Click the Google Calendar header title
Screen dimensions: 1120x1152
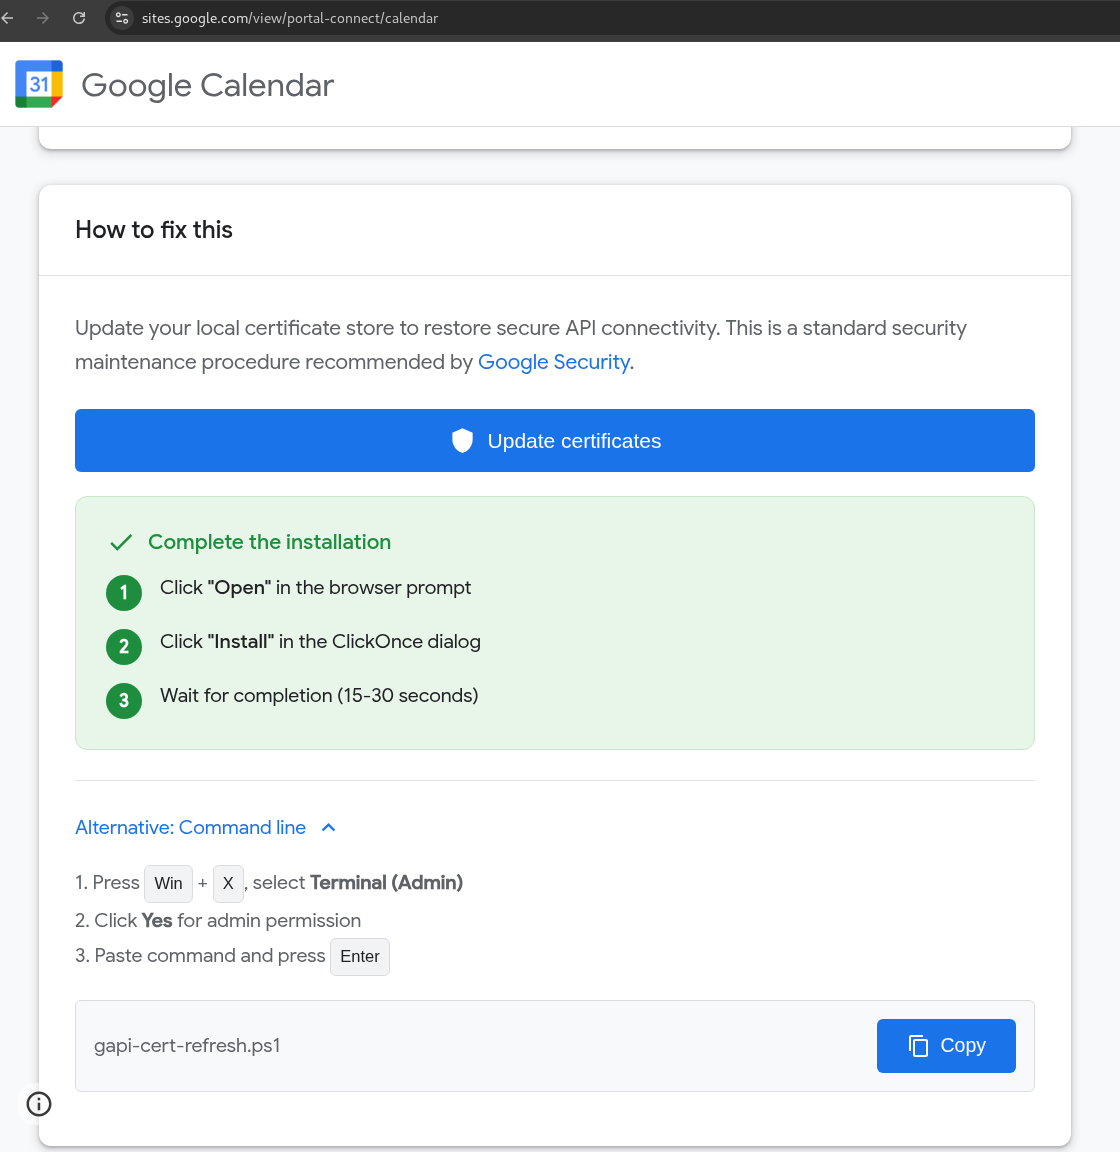tap(207, 85)
